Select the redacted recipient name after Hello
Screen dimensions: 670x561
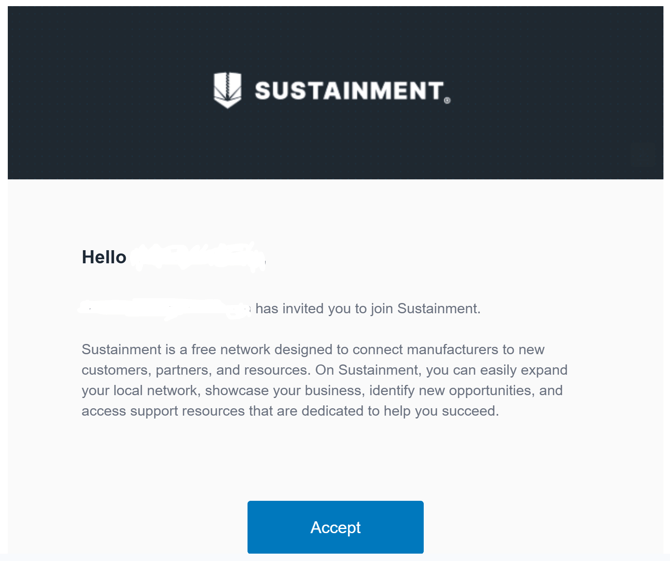point(198,257)
